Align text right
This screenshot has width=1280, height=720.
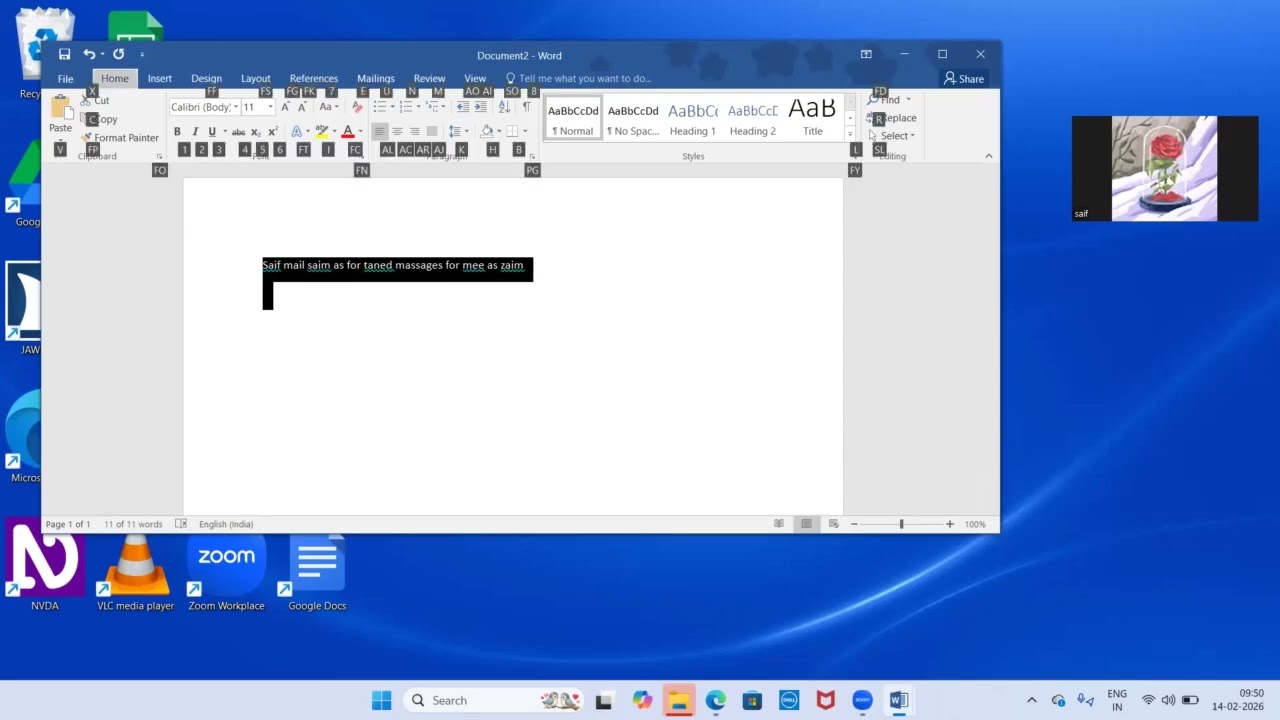point(414,132)
